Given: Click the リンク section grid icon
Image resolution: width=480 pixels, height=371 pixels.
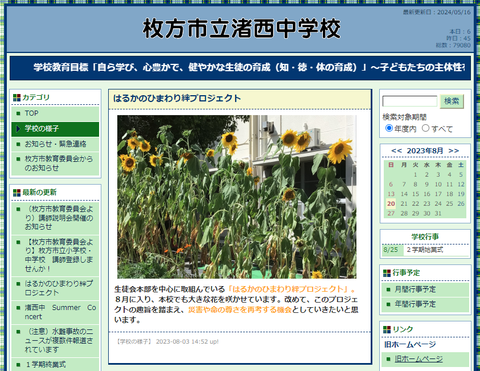Looking at the screenshot, I should point(387,330).
